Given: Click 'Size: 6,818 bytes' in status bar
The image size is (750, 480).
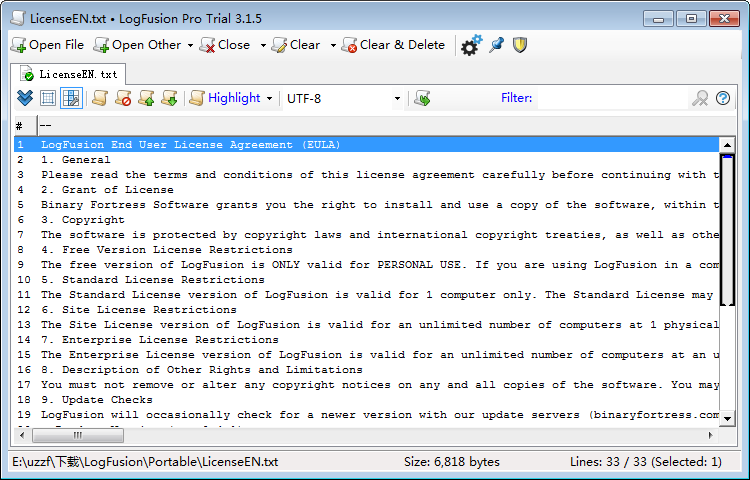Looking at the screenshot, I should pyautogui.click(x=452, y=462).
